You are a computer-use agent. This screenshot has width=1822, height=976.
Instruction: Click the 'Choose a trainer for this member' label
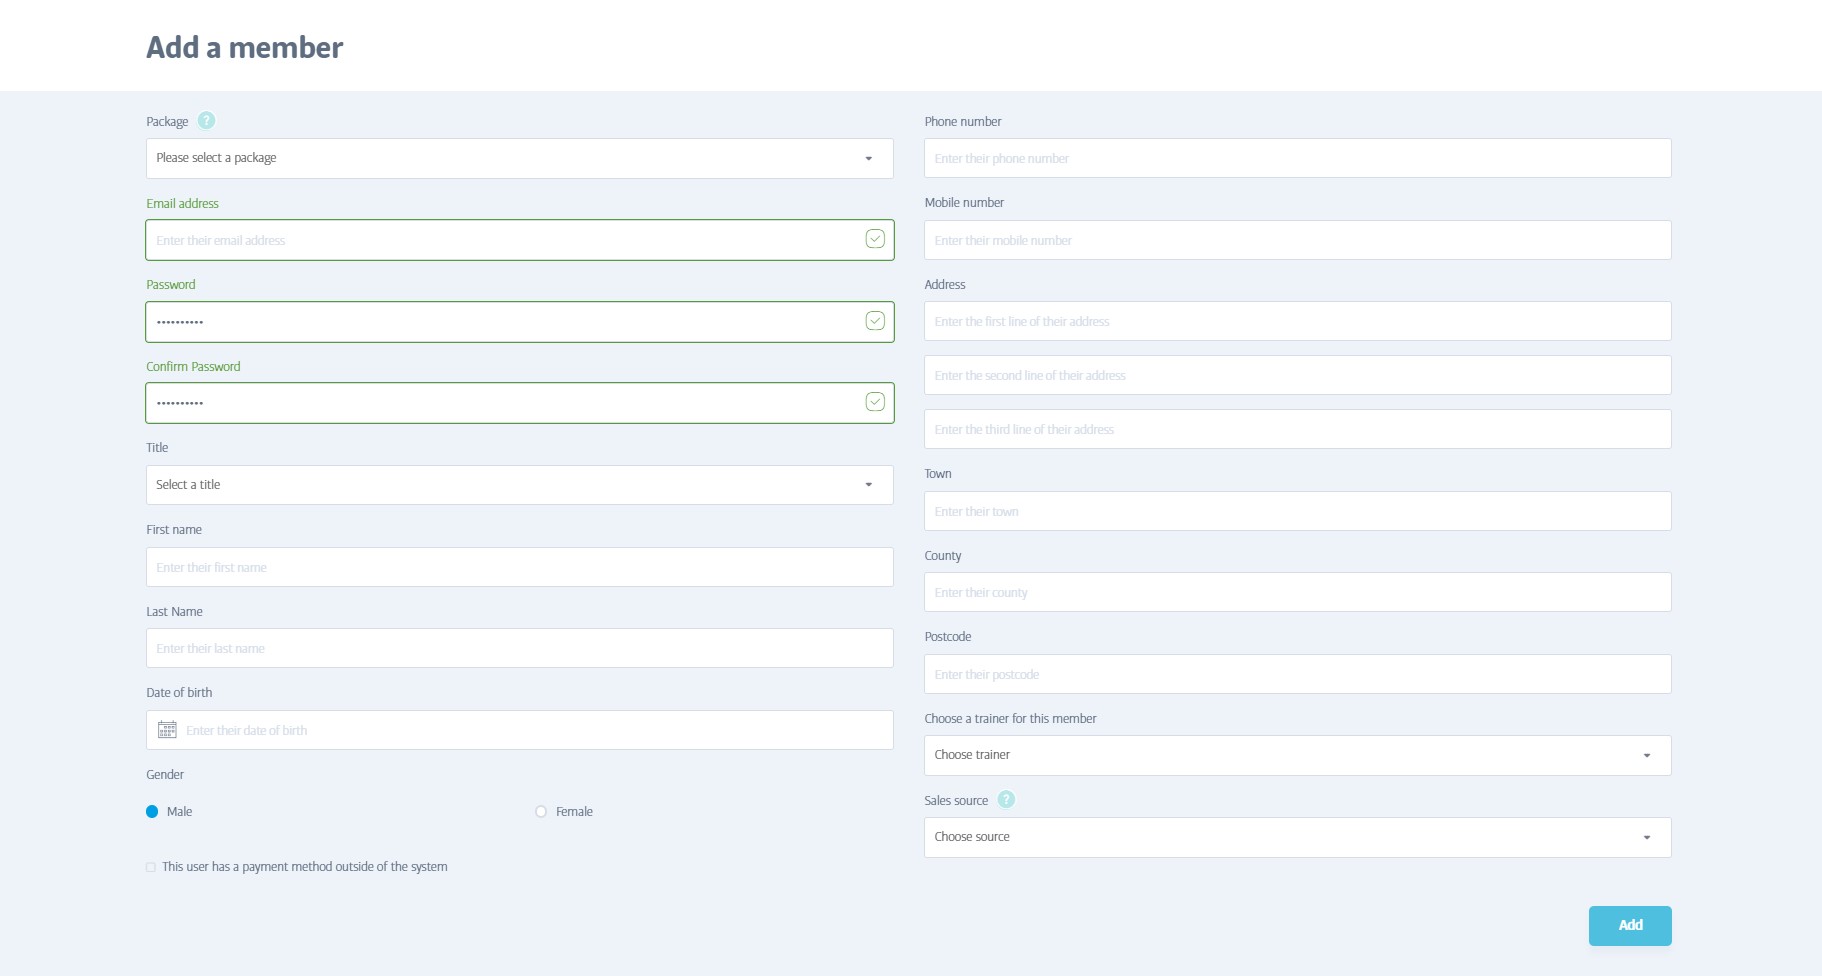1010,719
